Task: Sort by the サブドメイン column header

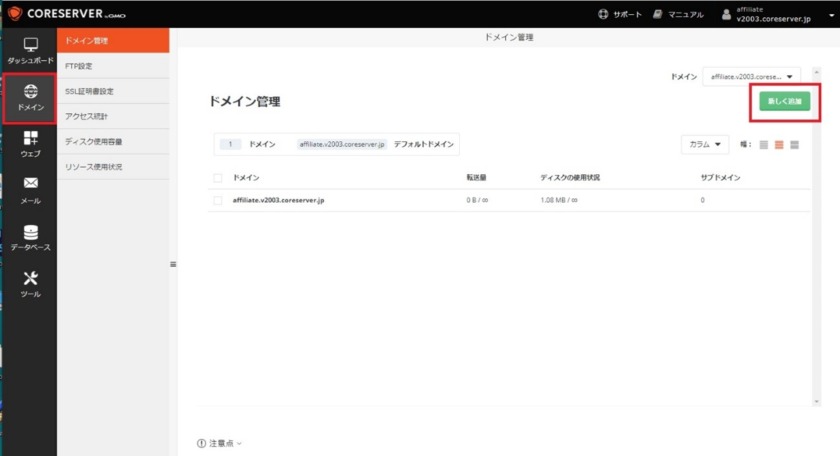Action: [x=721, y=178]
